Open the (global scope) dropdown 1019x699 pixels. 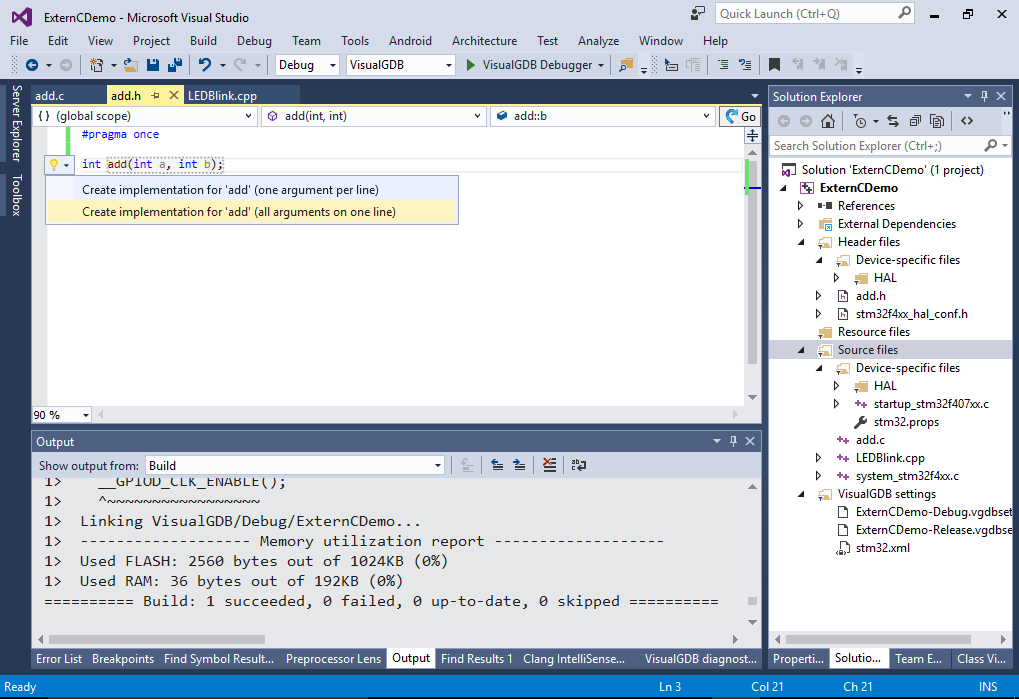144,116
